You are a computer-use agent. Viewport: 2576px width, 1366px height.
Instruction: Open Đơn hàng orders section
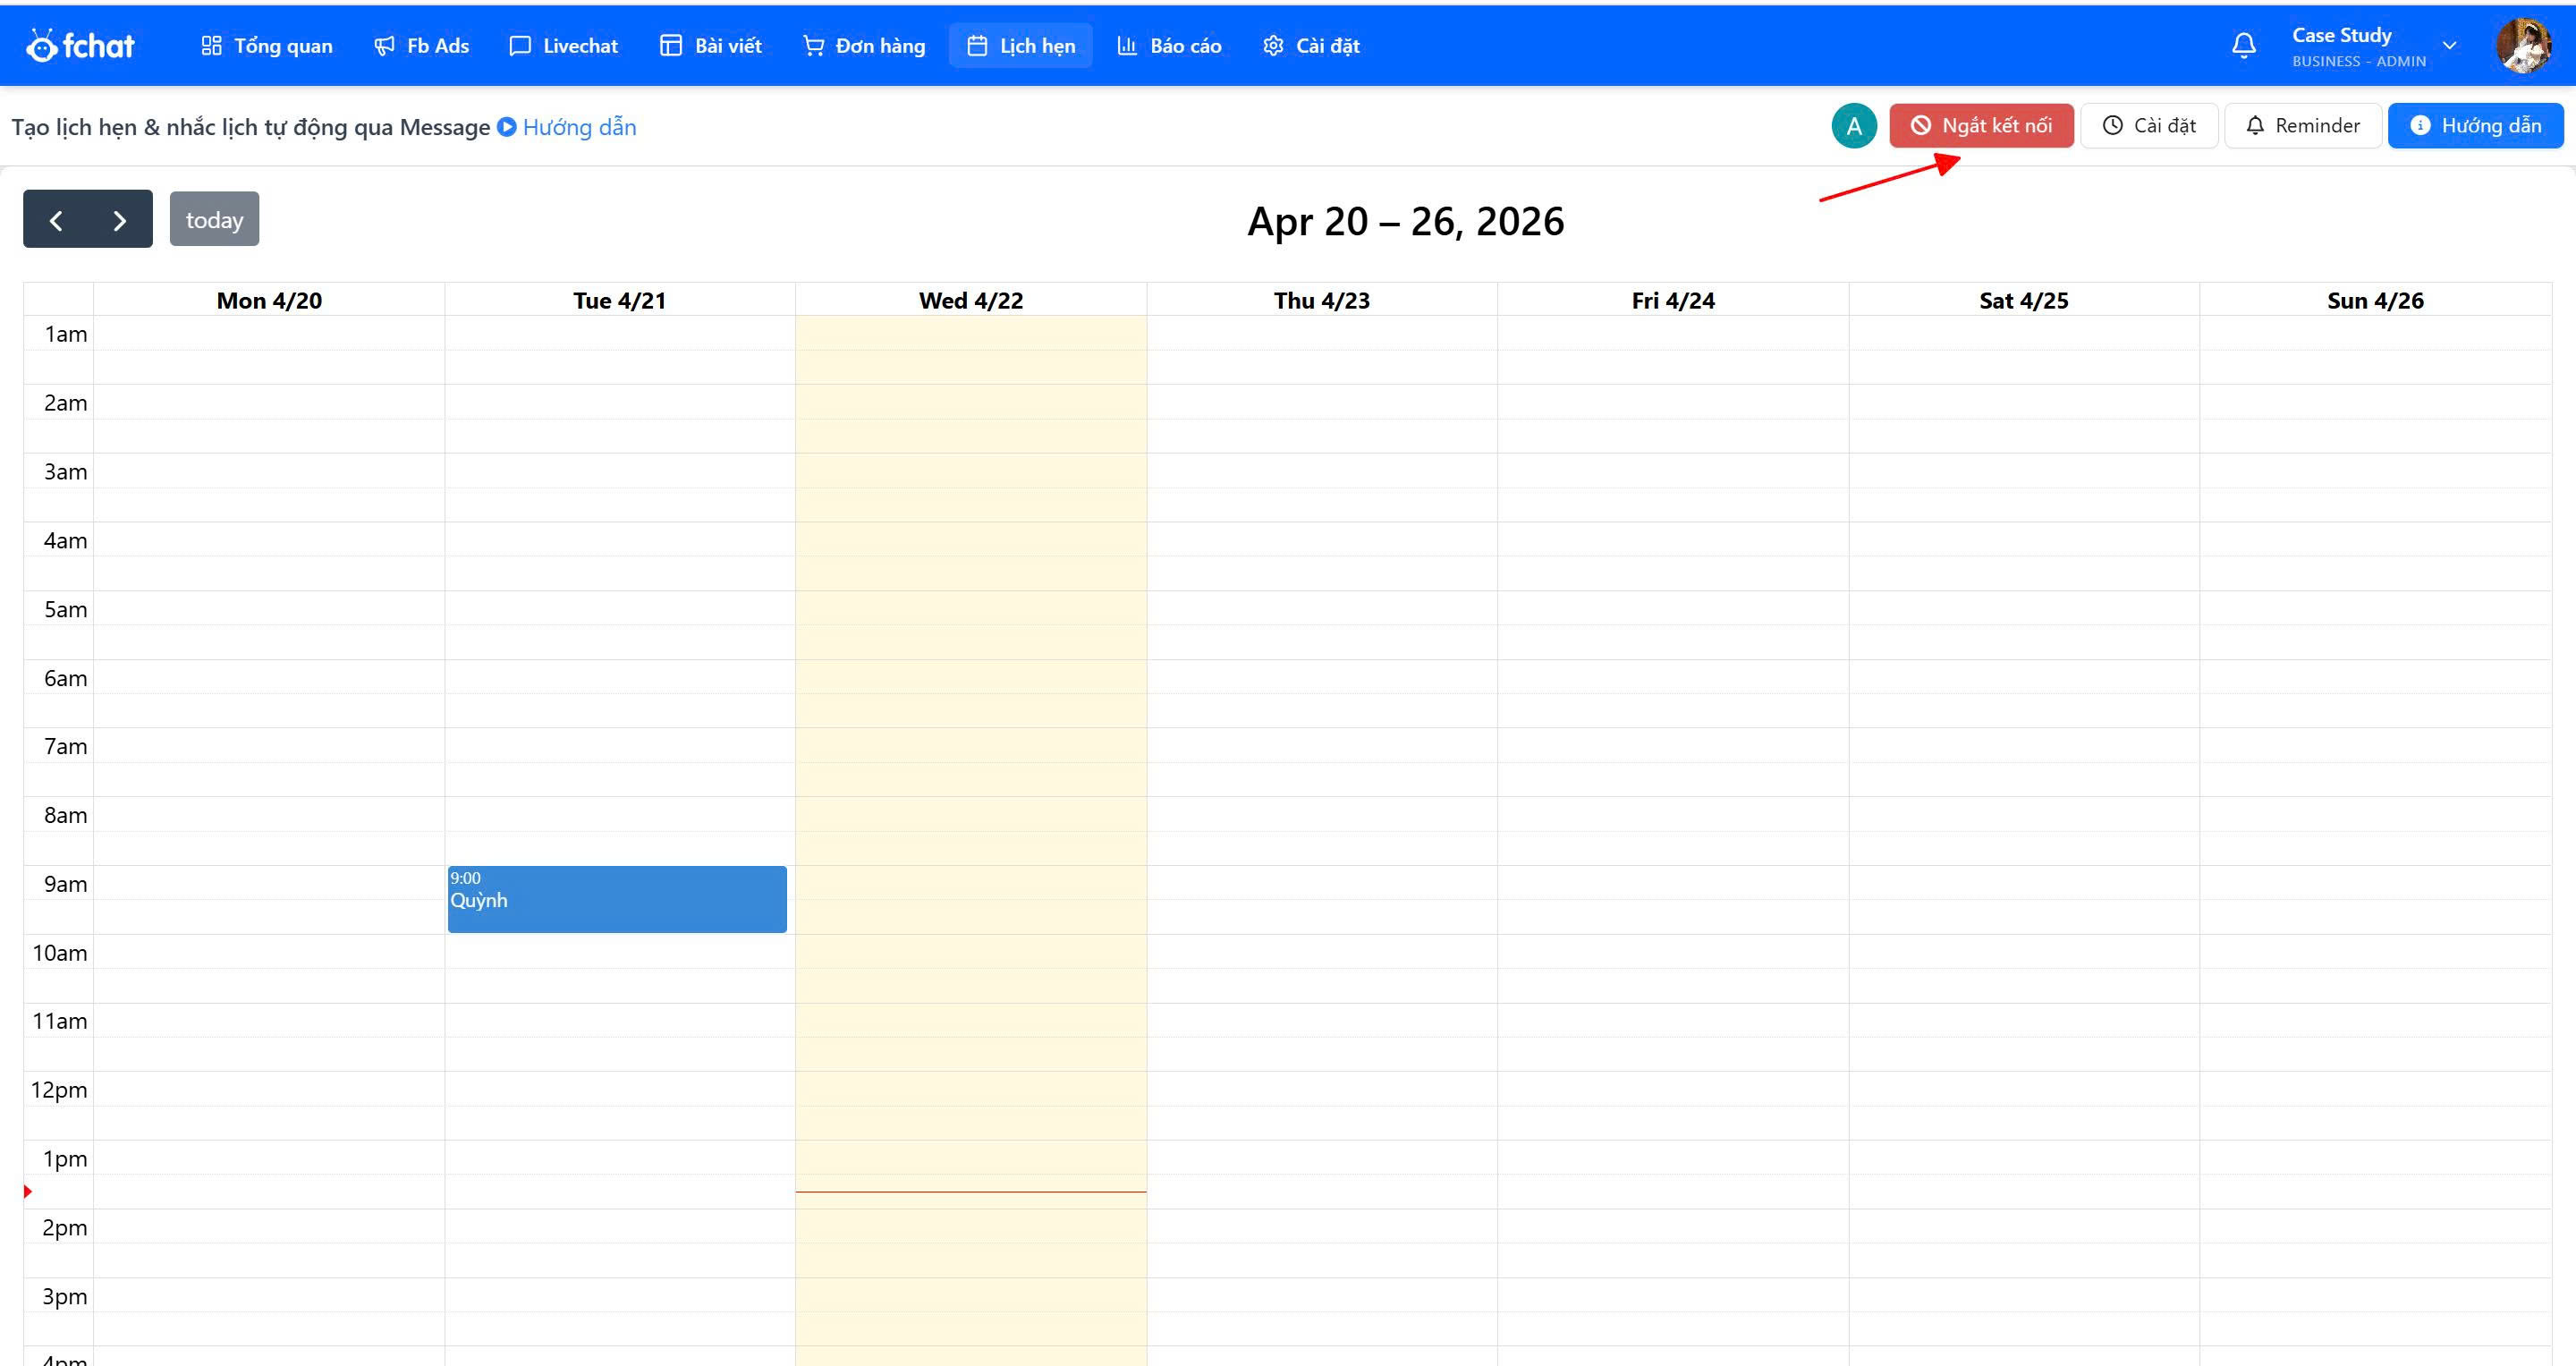[x=863, y=45]
